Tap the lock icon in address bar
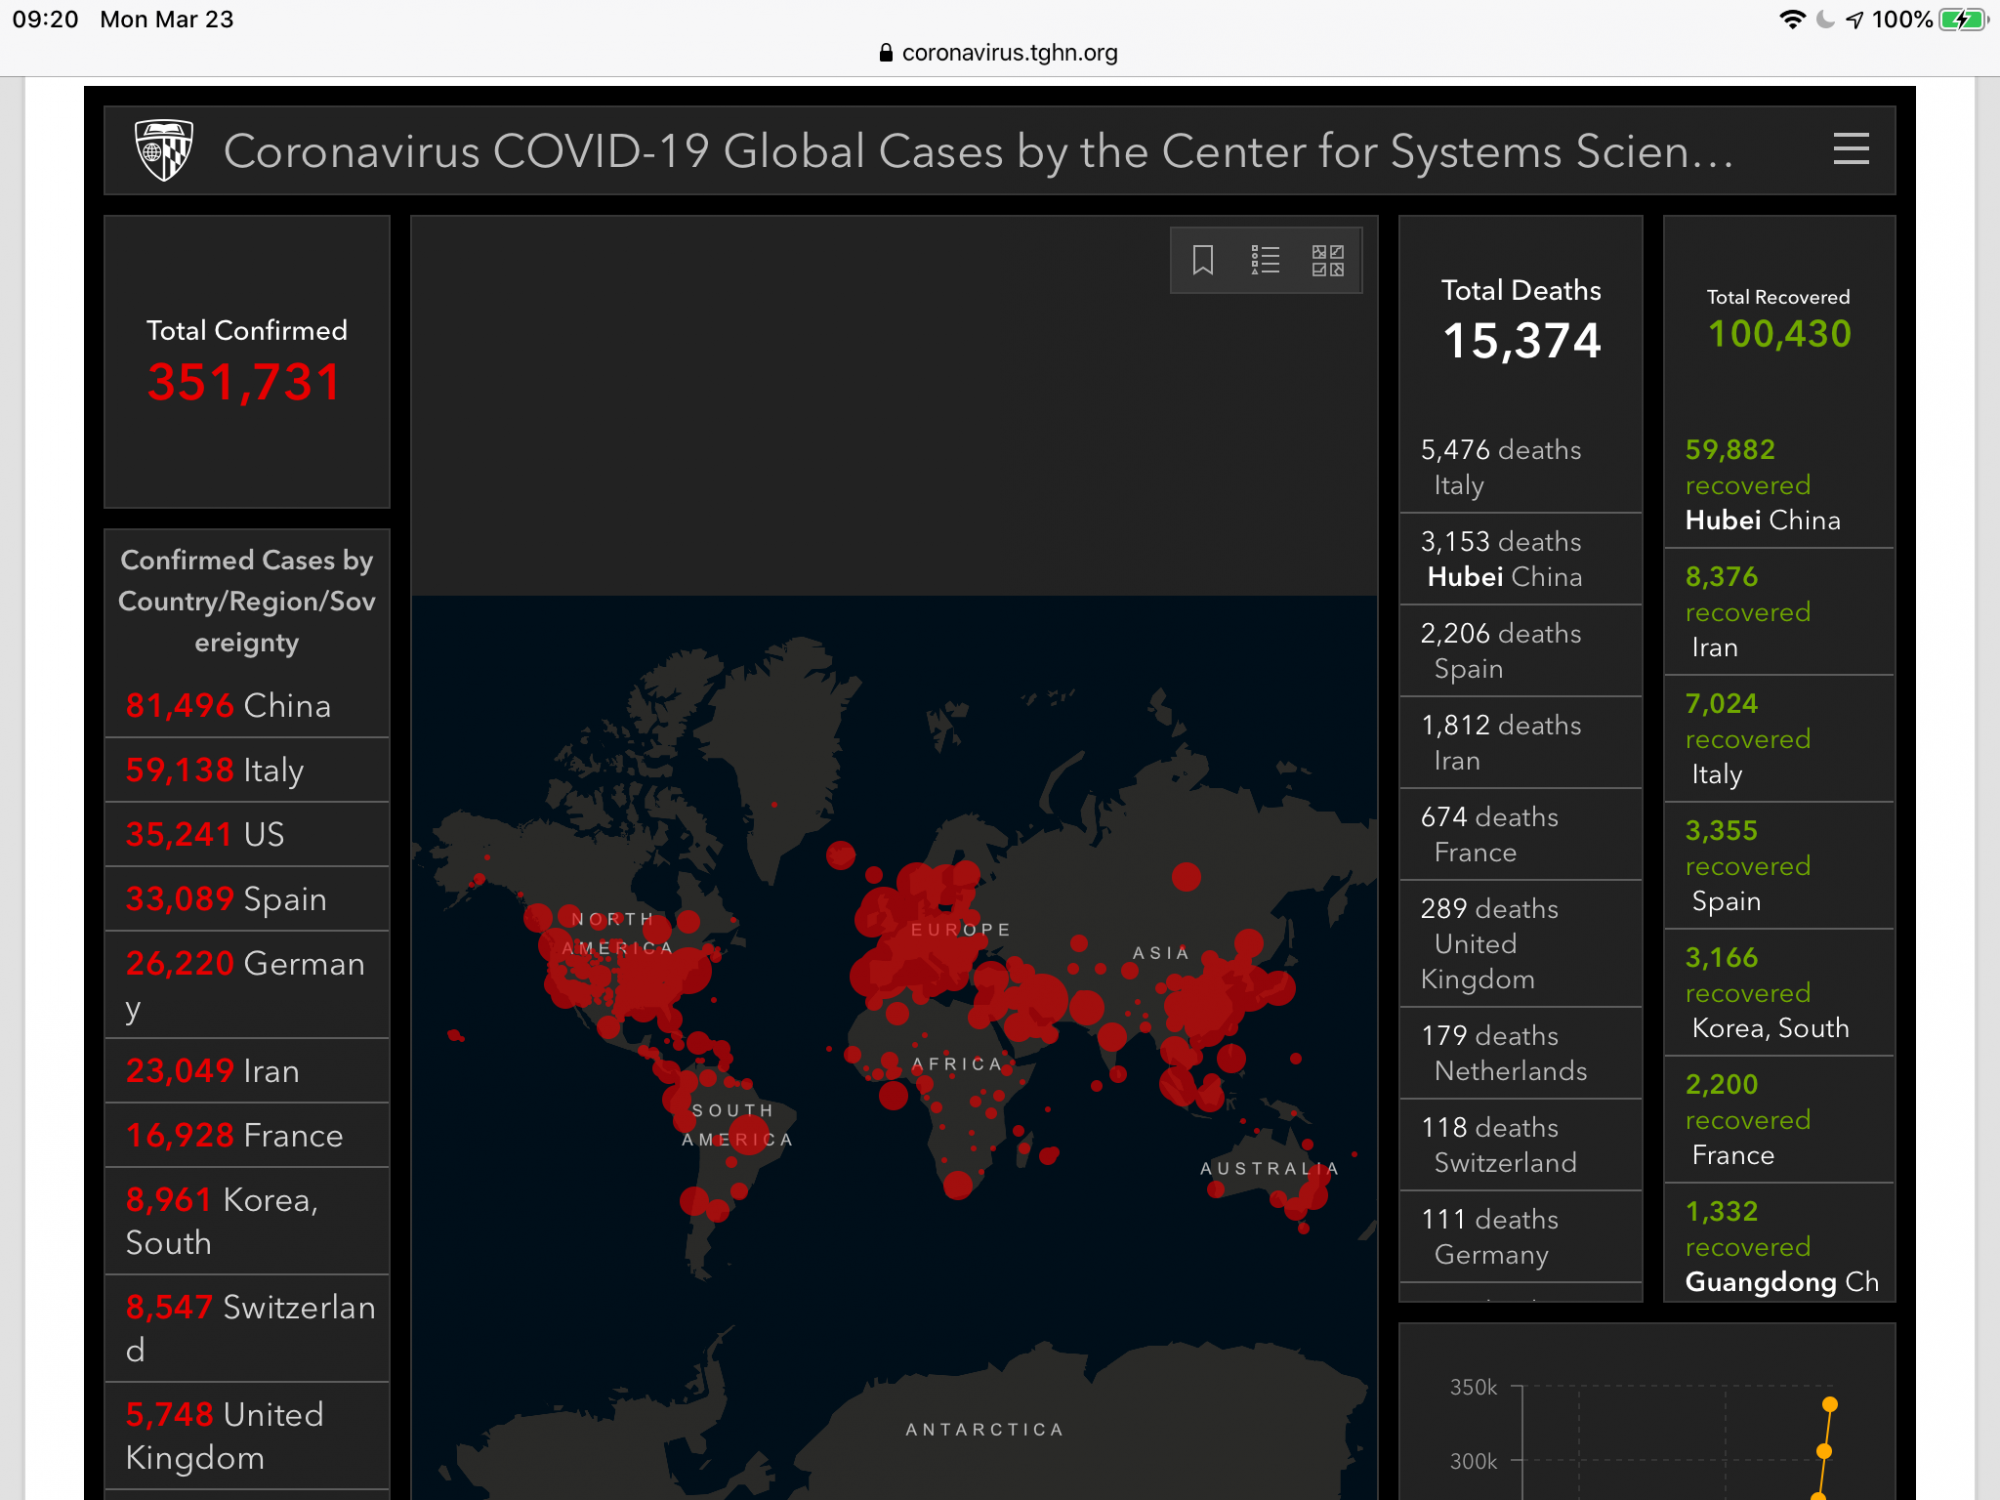 click(x=885, y=53)
